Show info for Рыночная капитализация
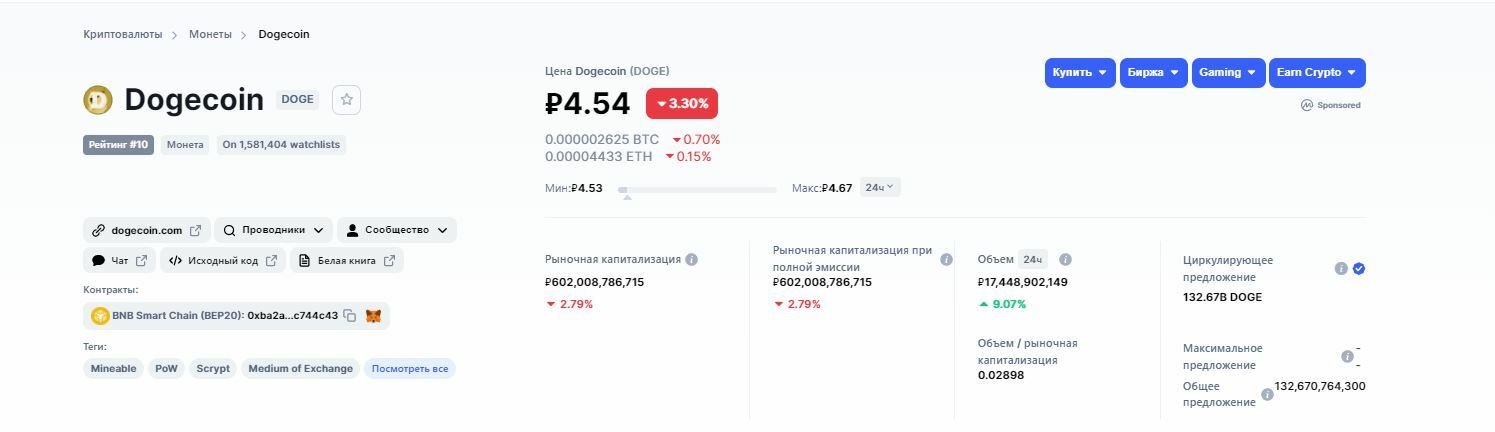The image size is (1495, 432). pyautogui.click(x=691, y=259)
